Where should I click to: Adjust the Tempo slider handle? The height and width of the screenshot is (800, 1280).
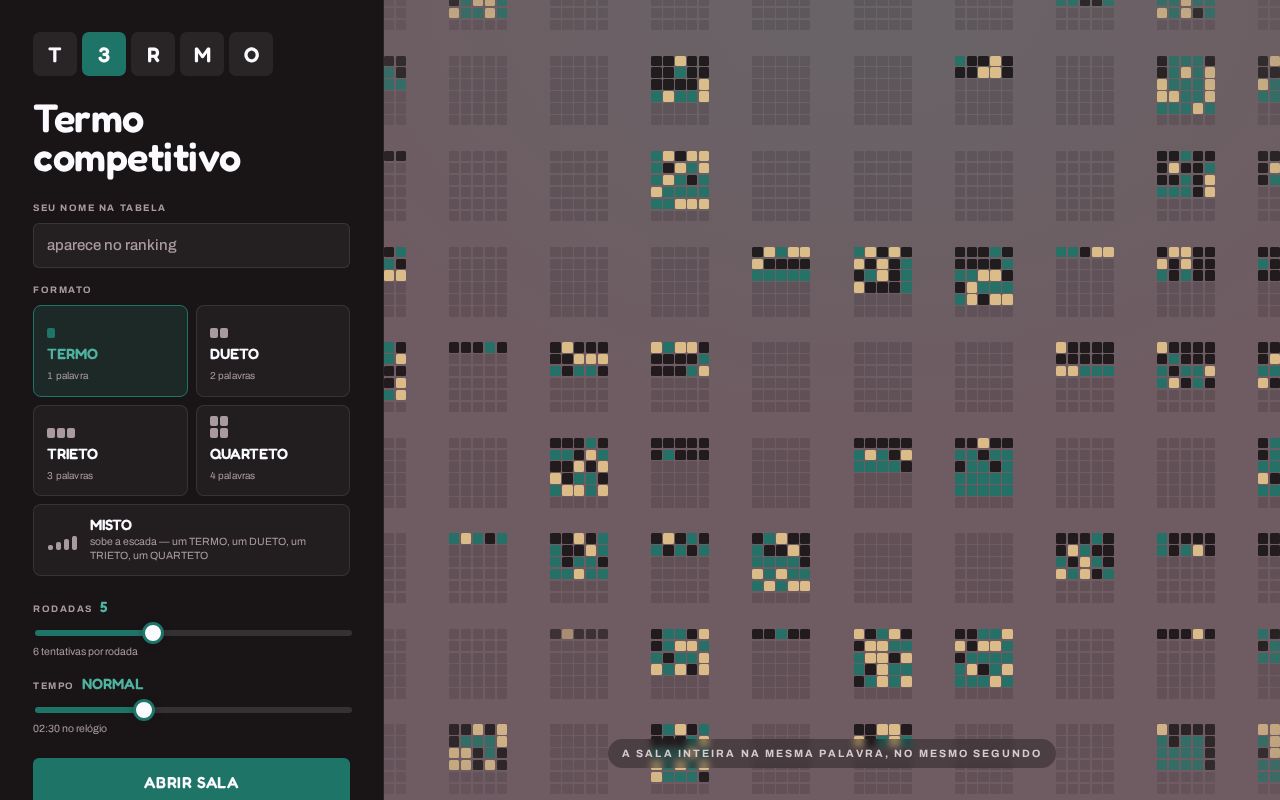[144, 710]
